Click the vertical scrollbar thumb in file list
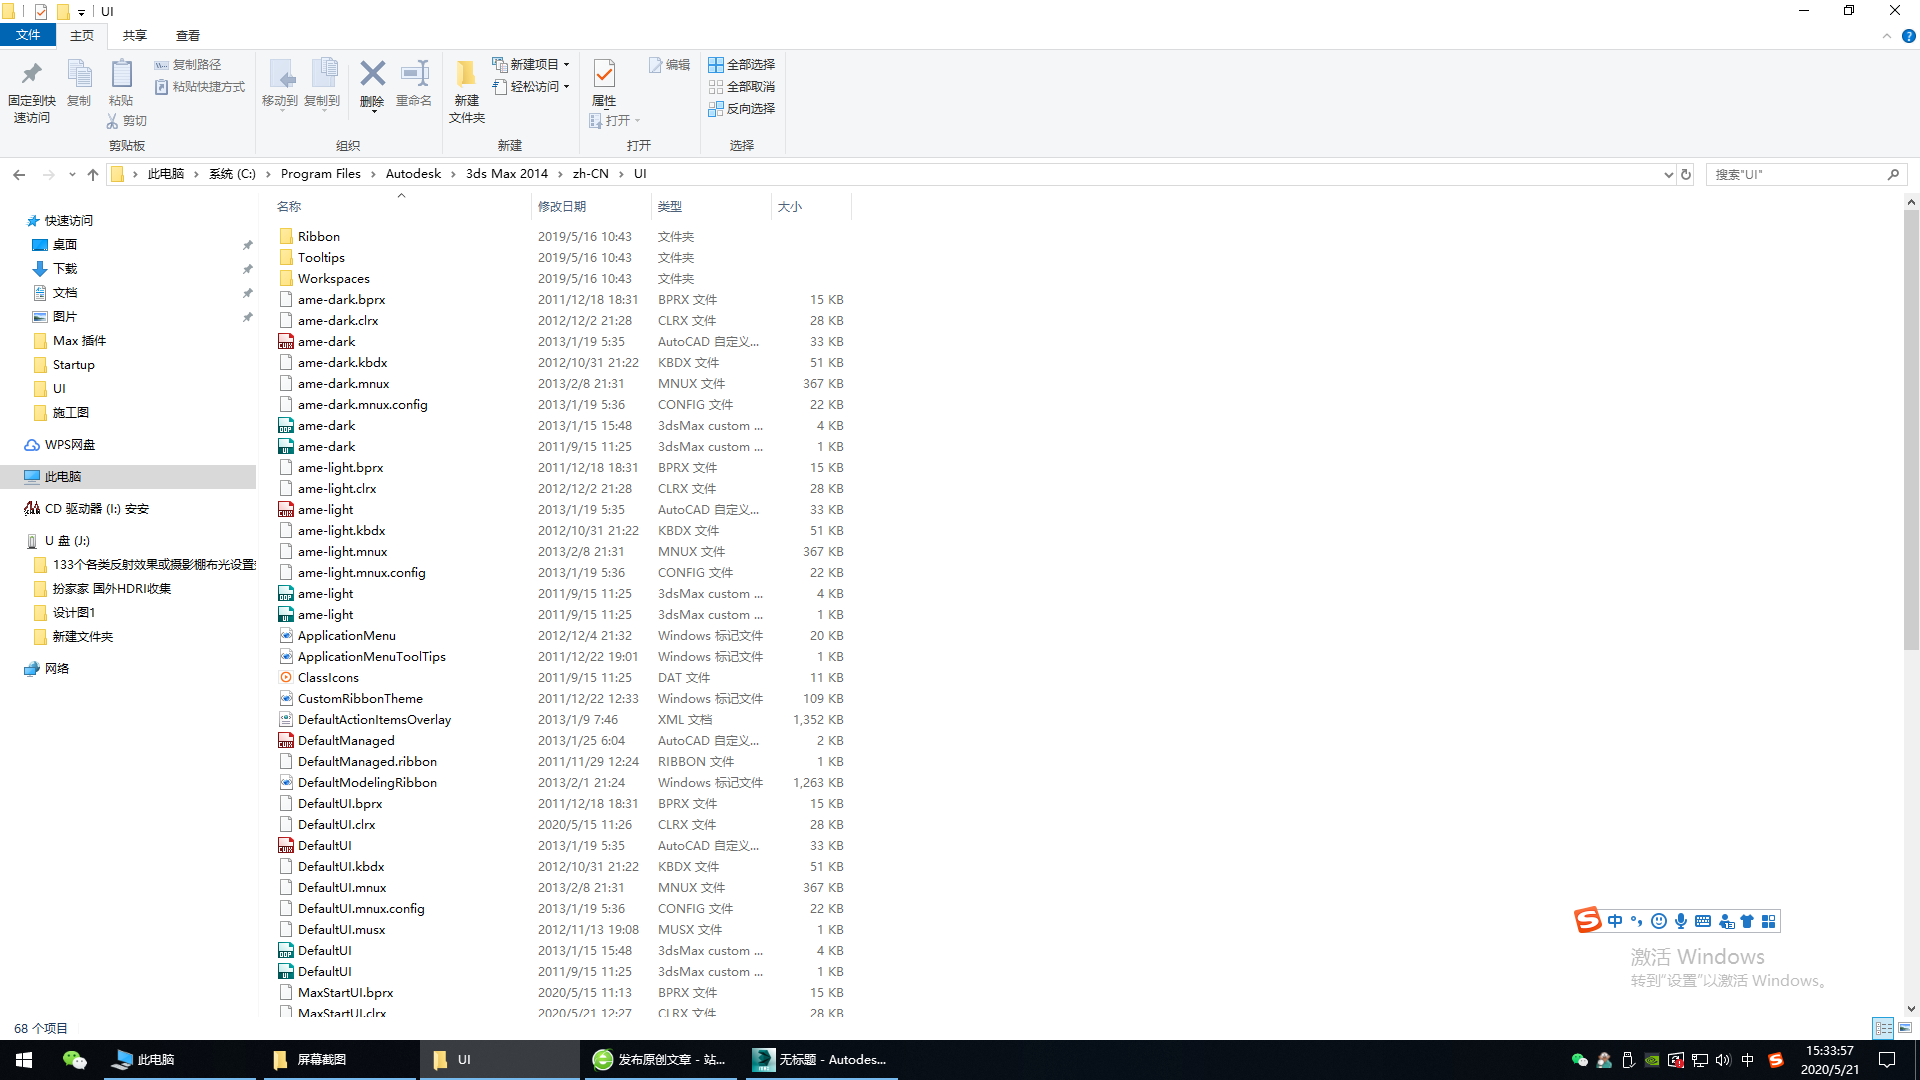The height and width of the screenshot is (1080, 1920). (x=1911, y=430)
